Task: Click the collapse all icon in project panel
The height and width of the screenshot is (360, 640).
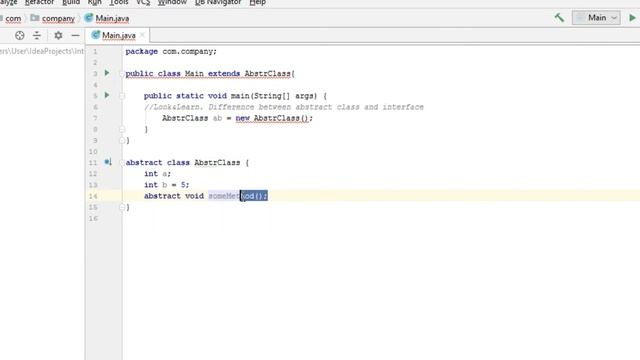Action: (37, 36)
